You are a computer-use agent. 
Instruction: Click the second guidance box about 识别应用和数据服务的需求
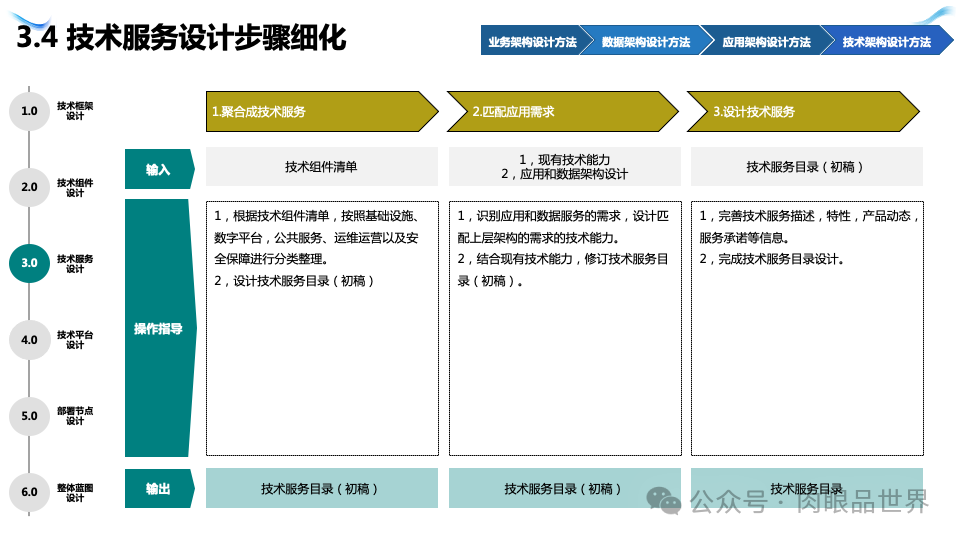[x=565, y=328]
